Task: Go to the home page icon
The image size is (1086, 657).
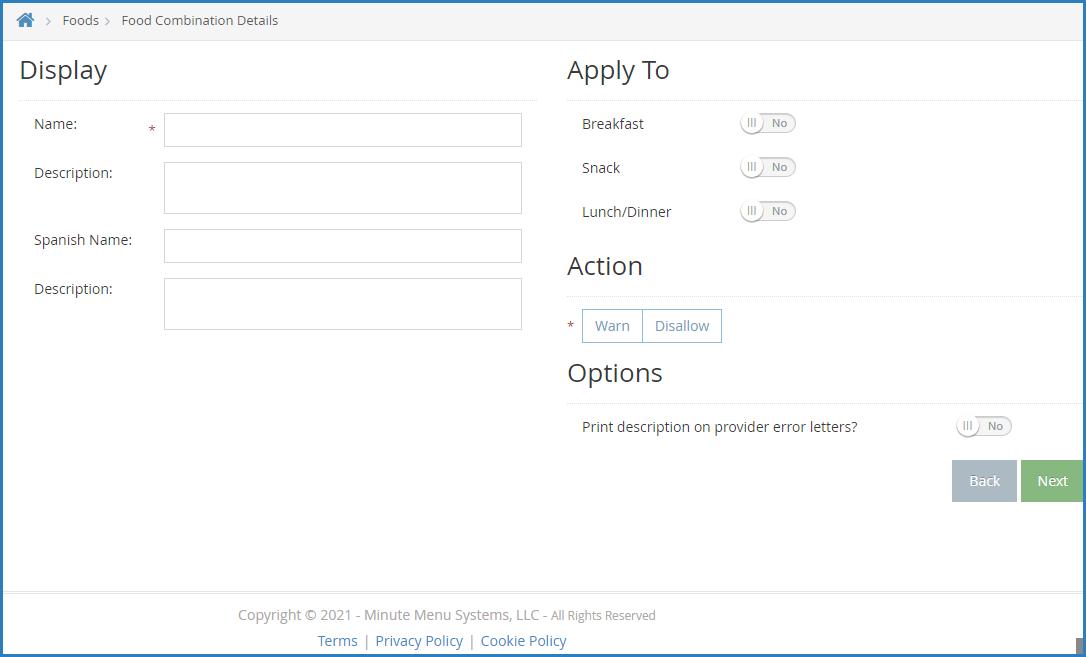Action: tap(26, 20)
